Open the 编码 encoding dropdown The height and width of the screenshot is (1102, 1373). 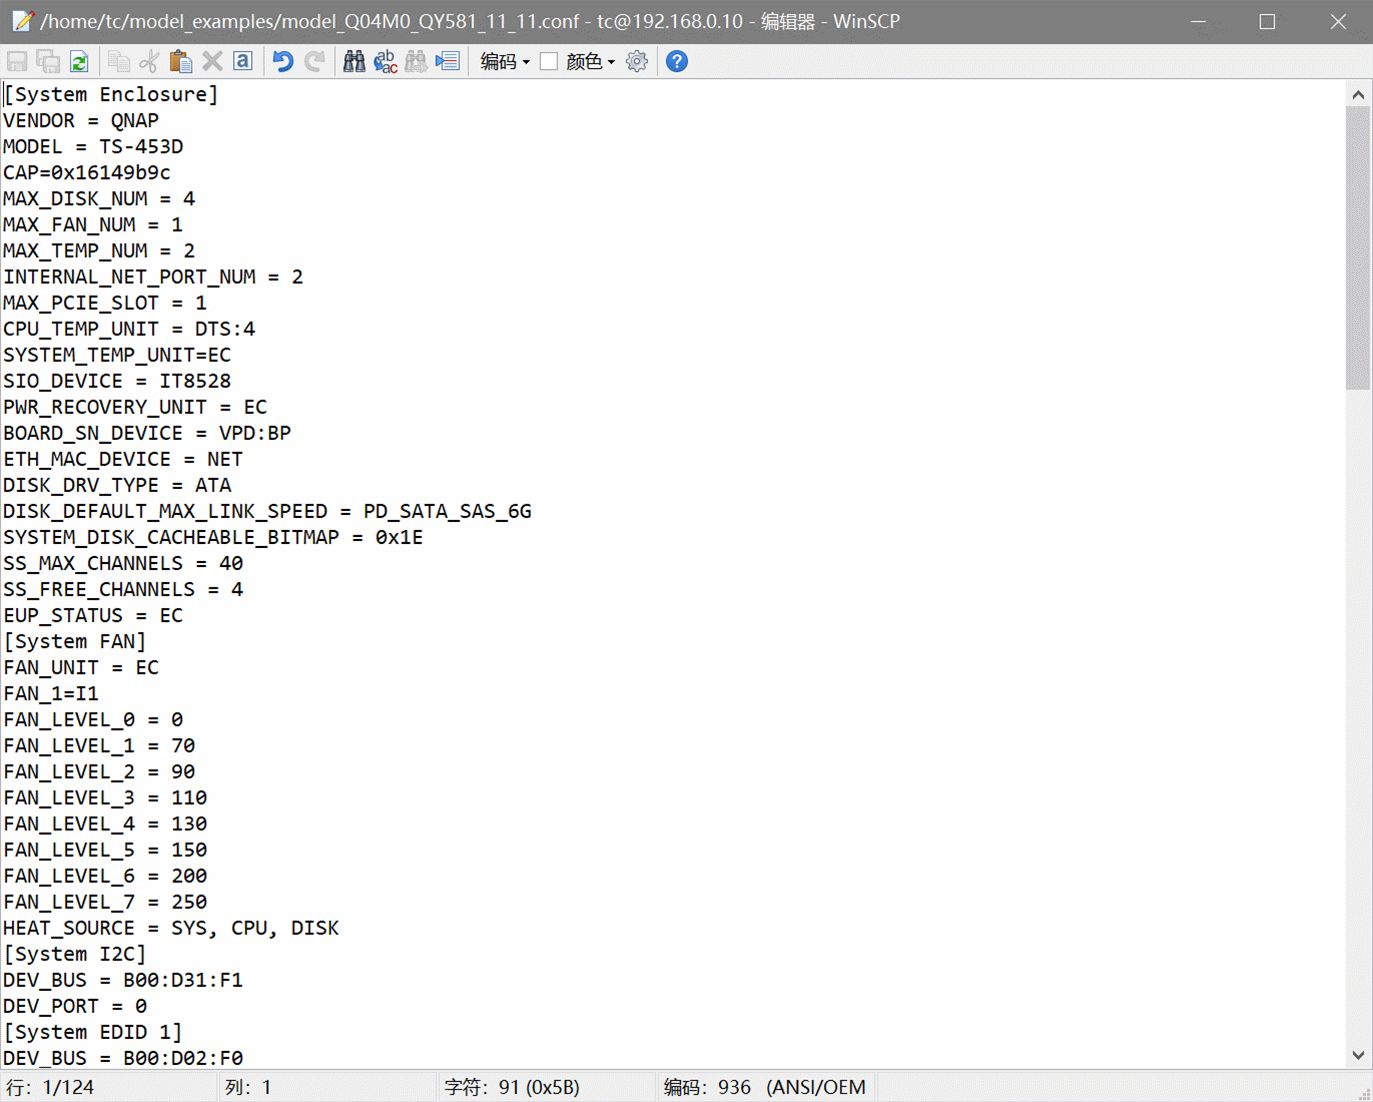click(505, 61)
